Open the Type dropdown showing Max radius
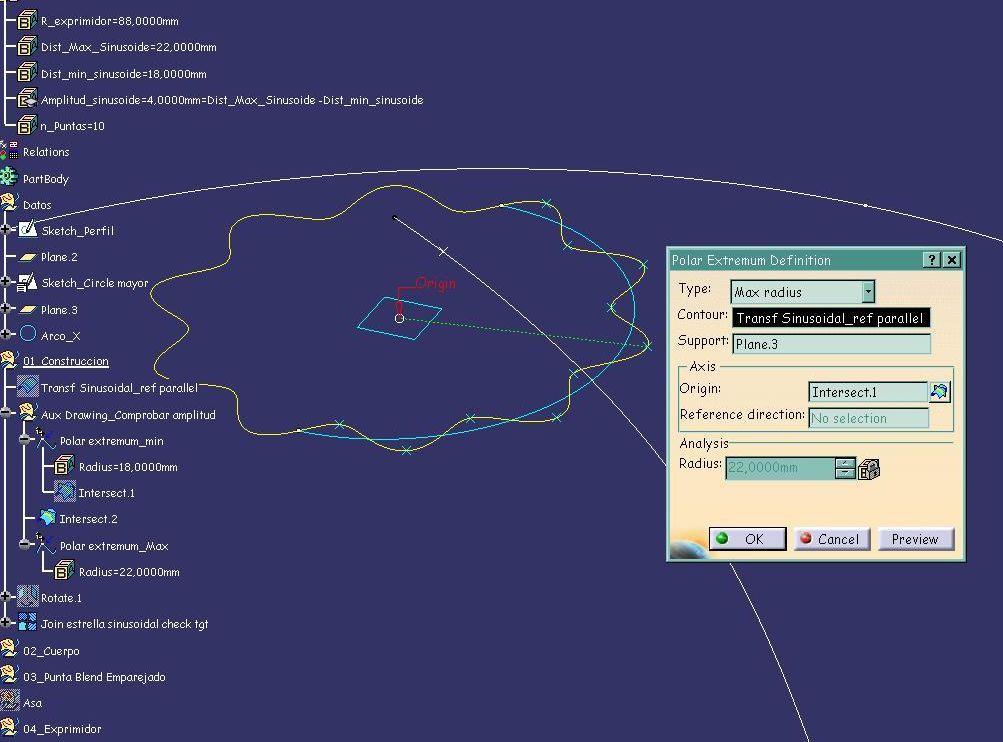 point(867,292)
